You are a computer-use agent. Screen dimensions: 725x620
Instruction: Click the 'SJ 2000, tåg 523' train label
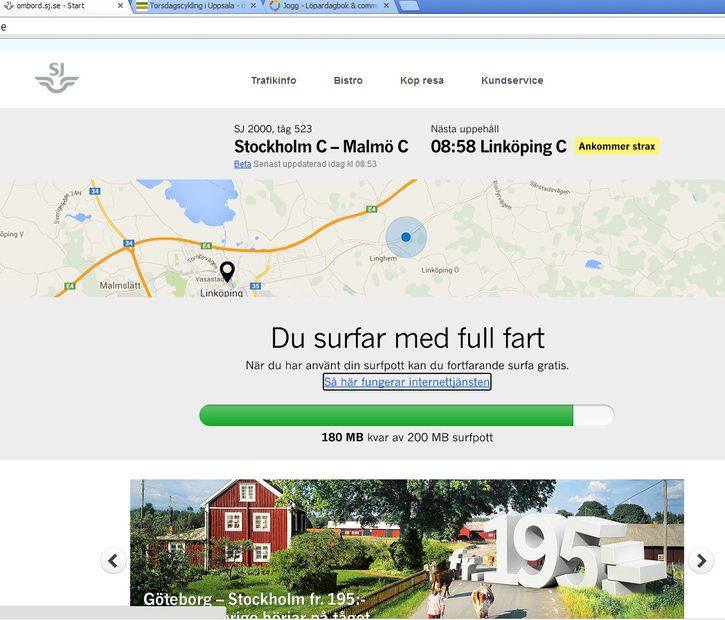pos(273,129)
